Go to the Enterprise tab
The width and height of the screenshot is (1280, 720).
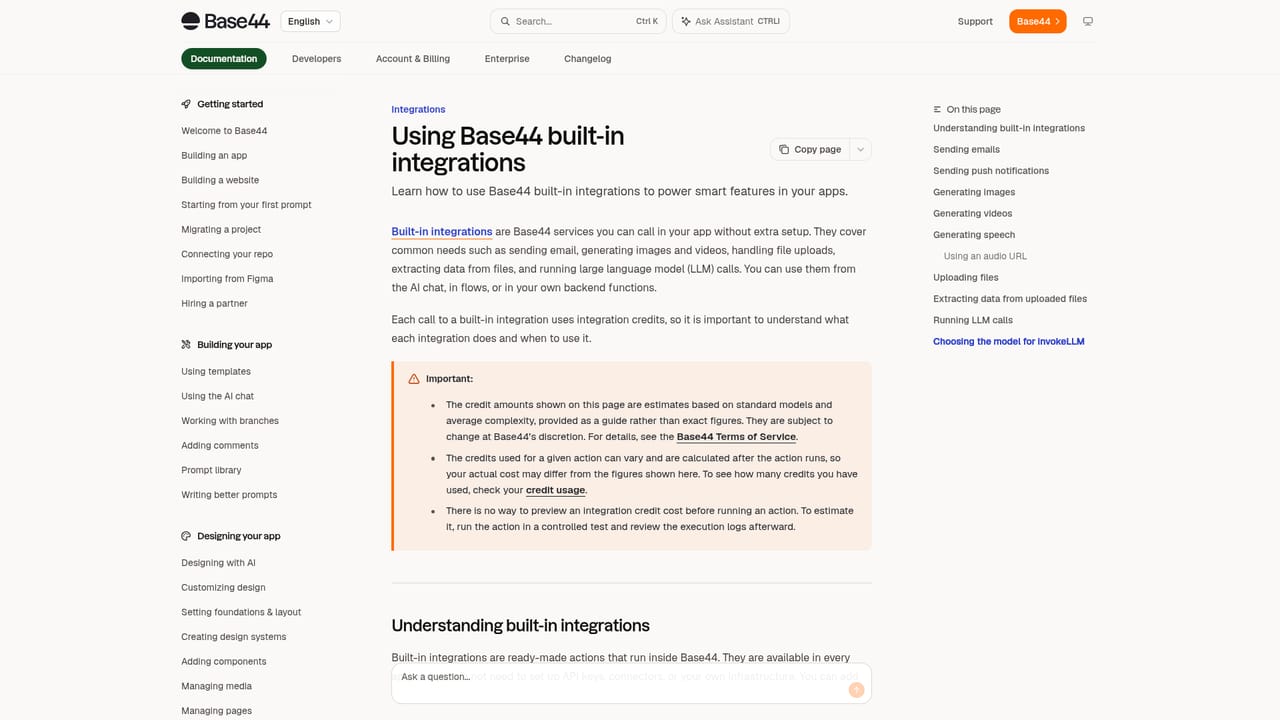tap(507, 59)
